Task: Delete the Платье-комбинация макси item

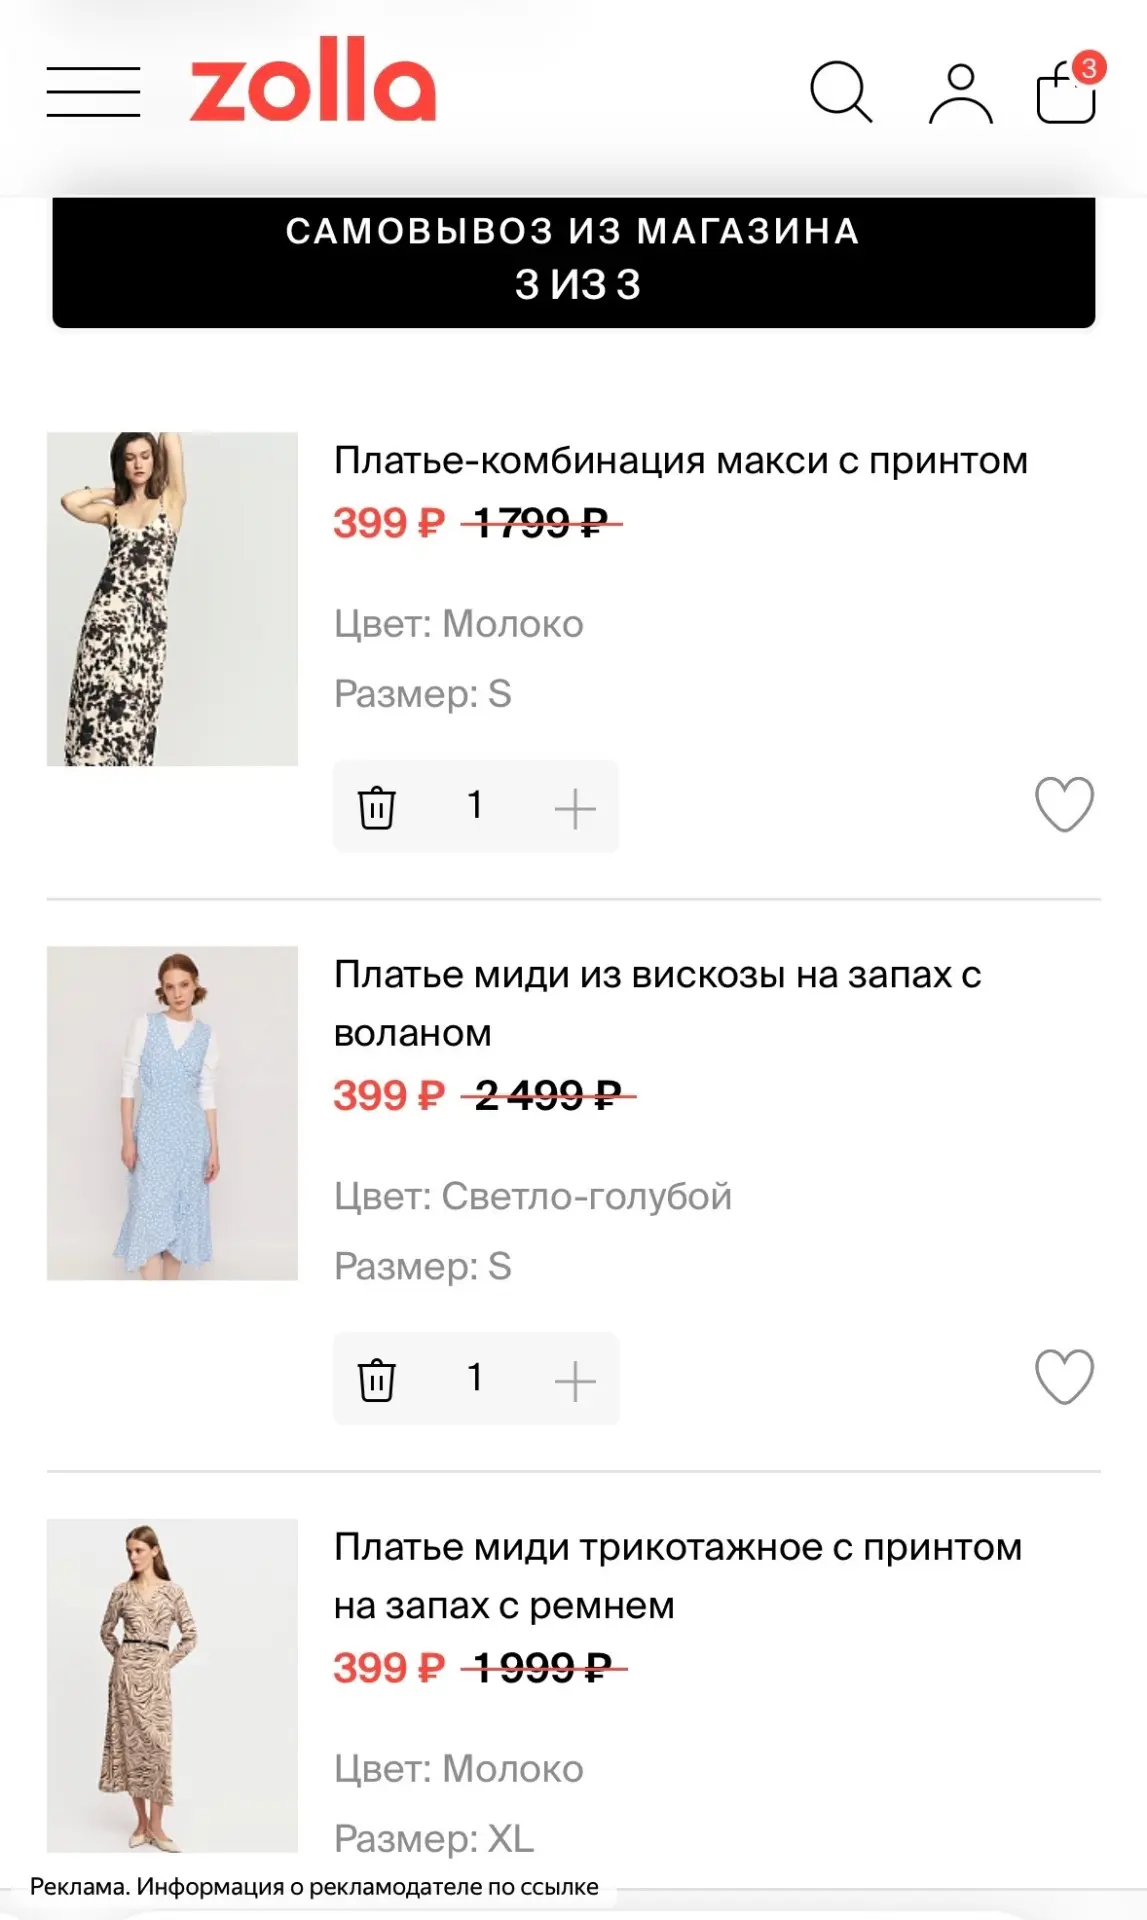Action: click(x=377, y=807)
